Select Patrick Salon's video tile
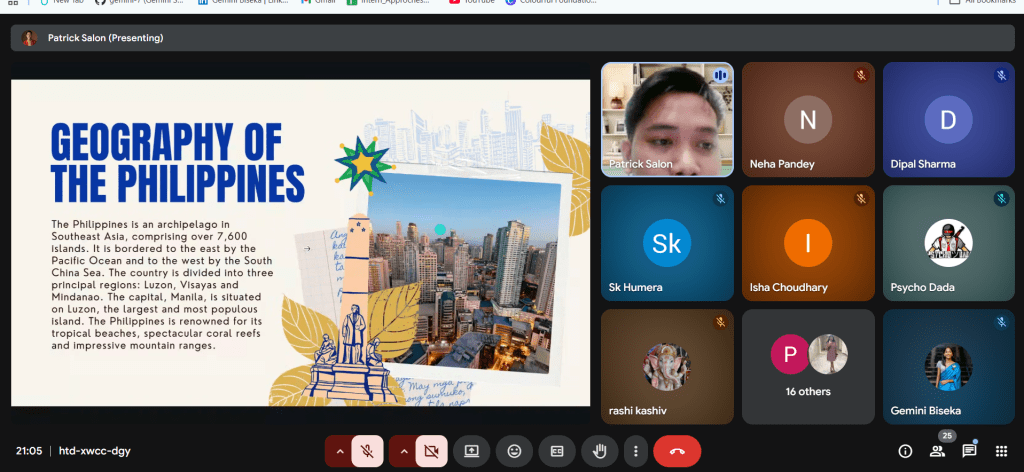 click(x=667, y=119)
